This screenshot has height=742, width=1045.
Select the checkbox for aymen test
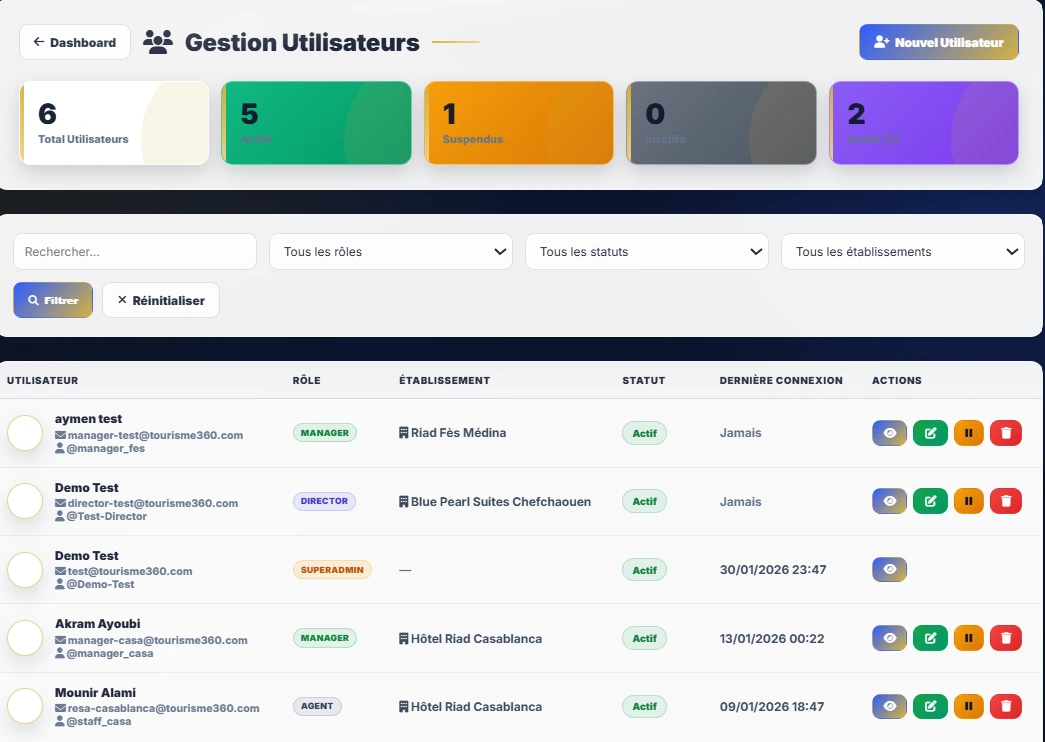coord(25,432)
